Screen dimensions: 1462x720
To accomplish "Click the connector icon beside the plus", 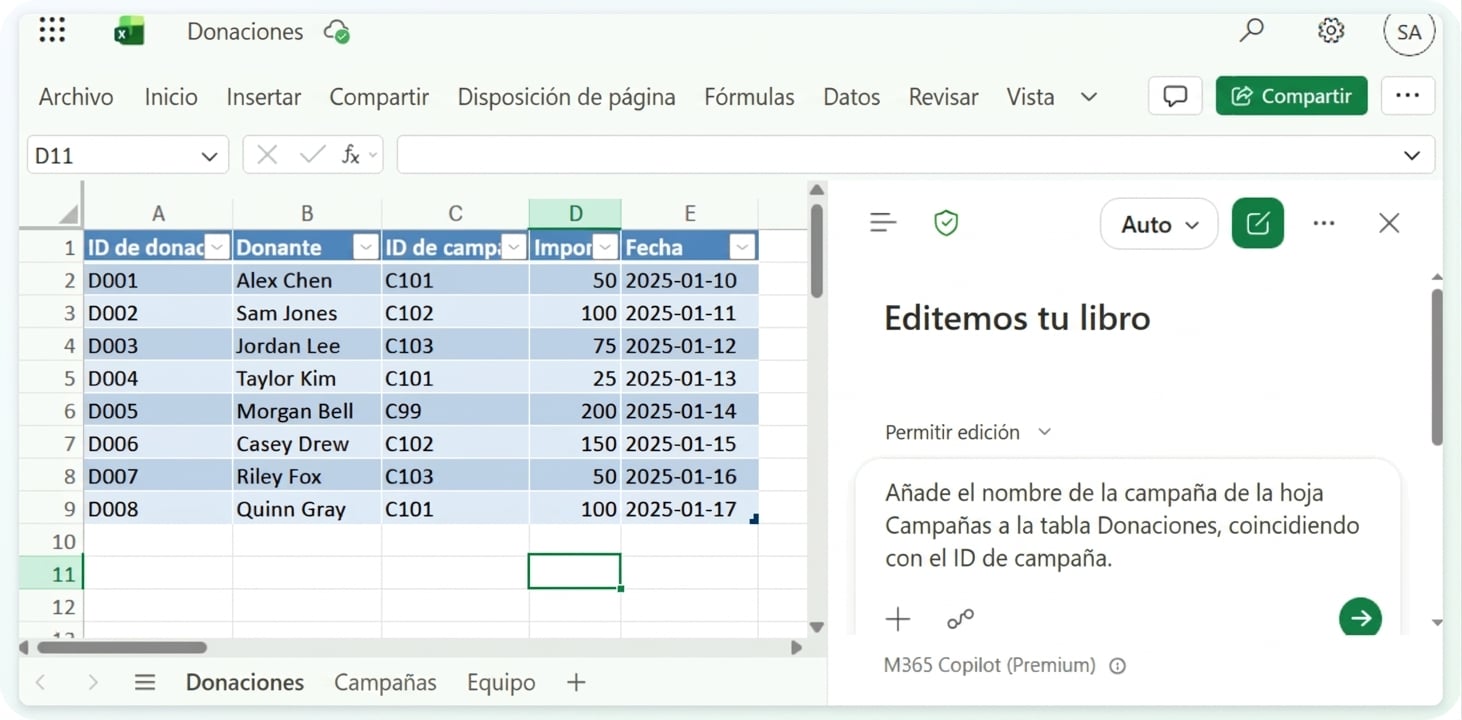I will point(960,619).
